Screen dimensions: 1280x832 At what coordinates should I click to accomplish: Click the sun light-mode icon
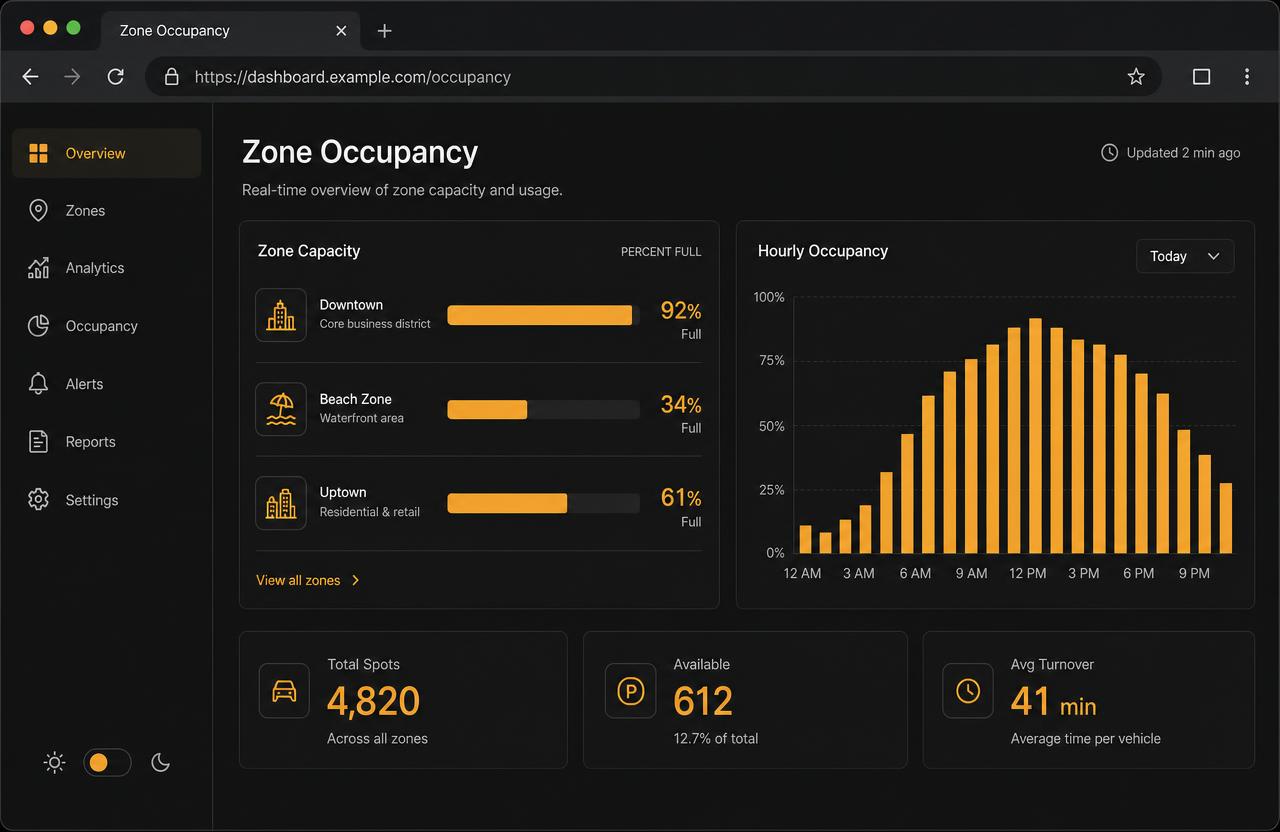pos(55,763)
